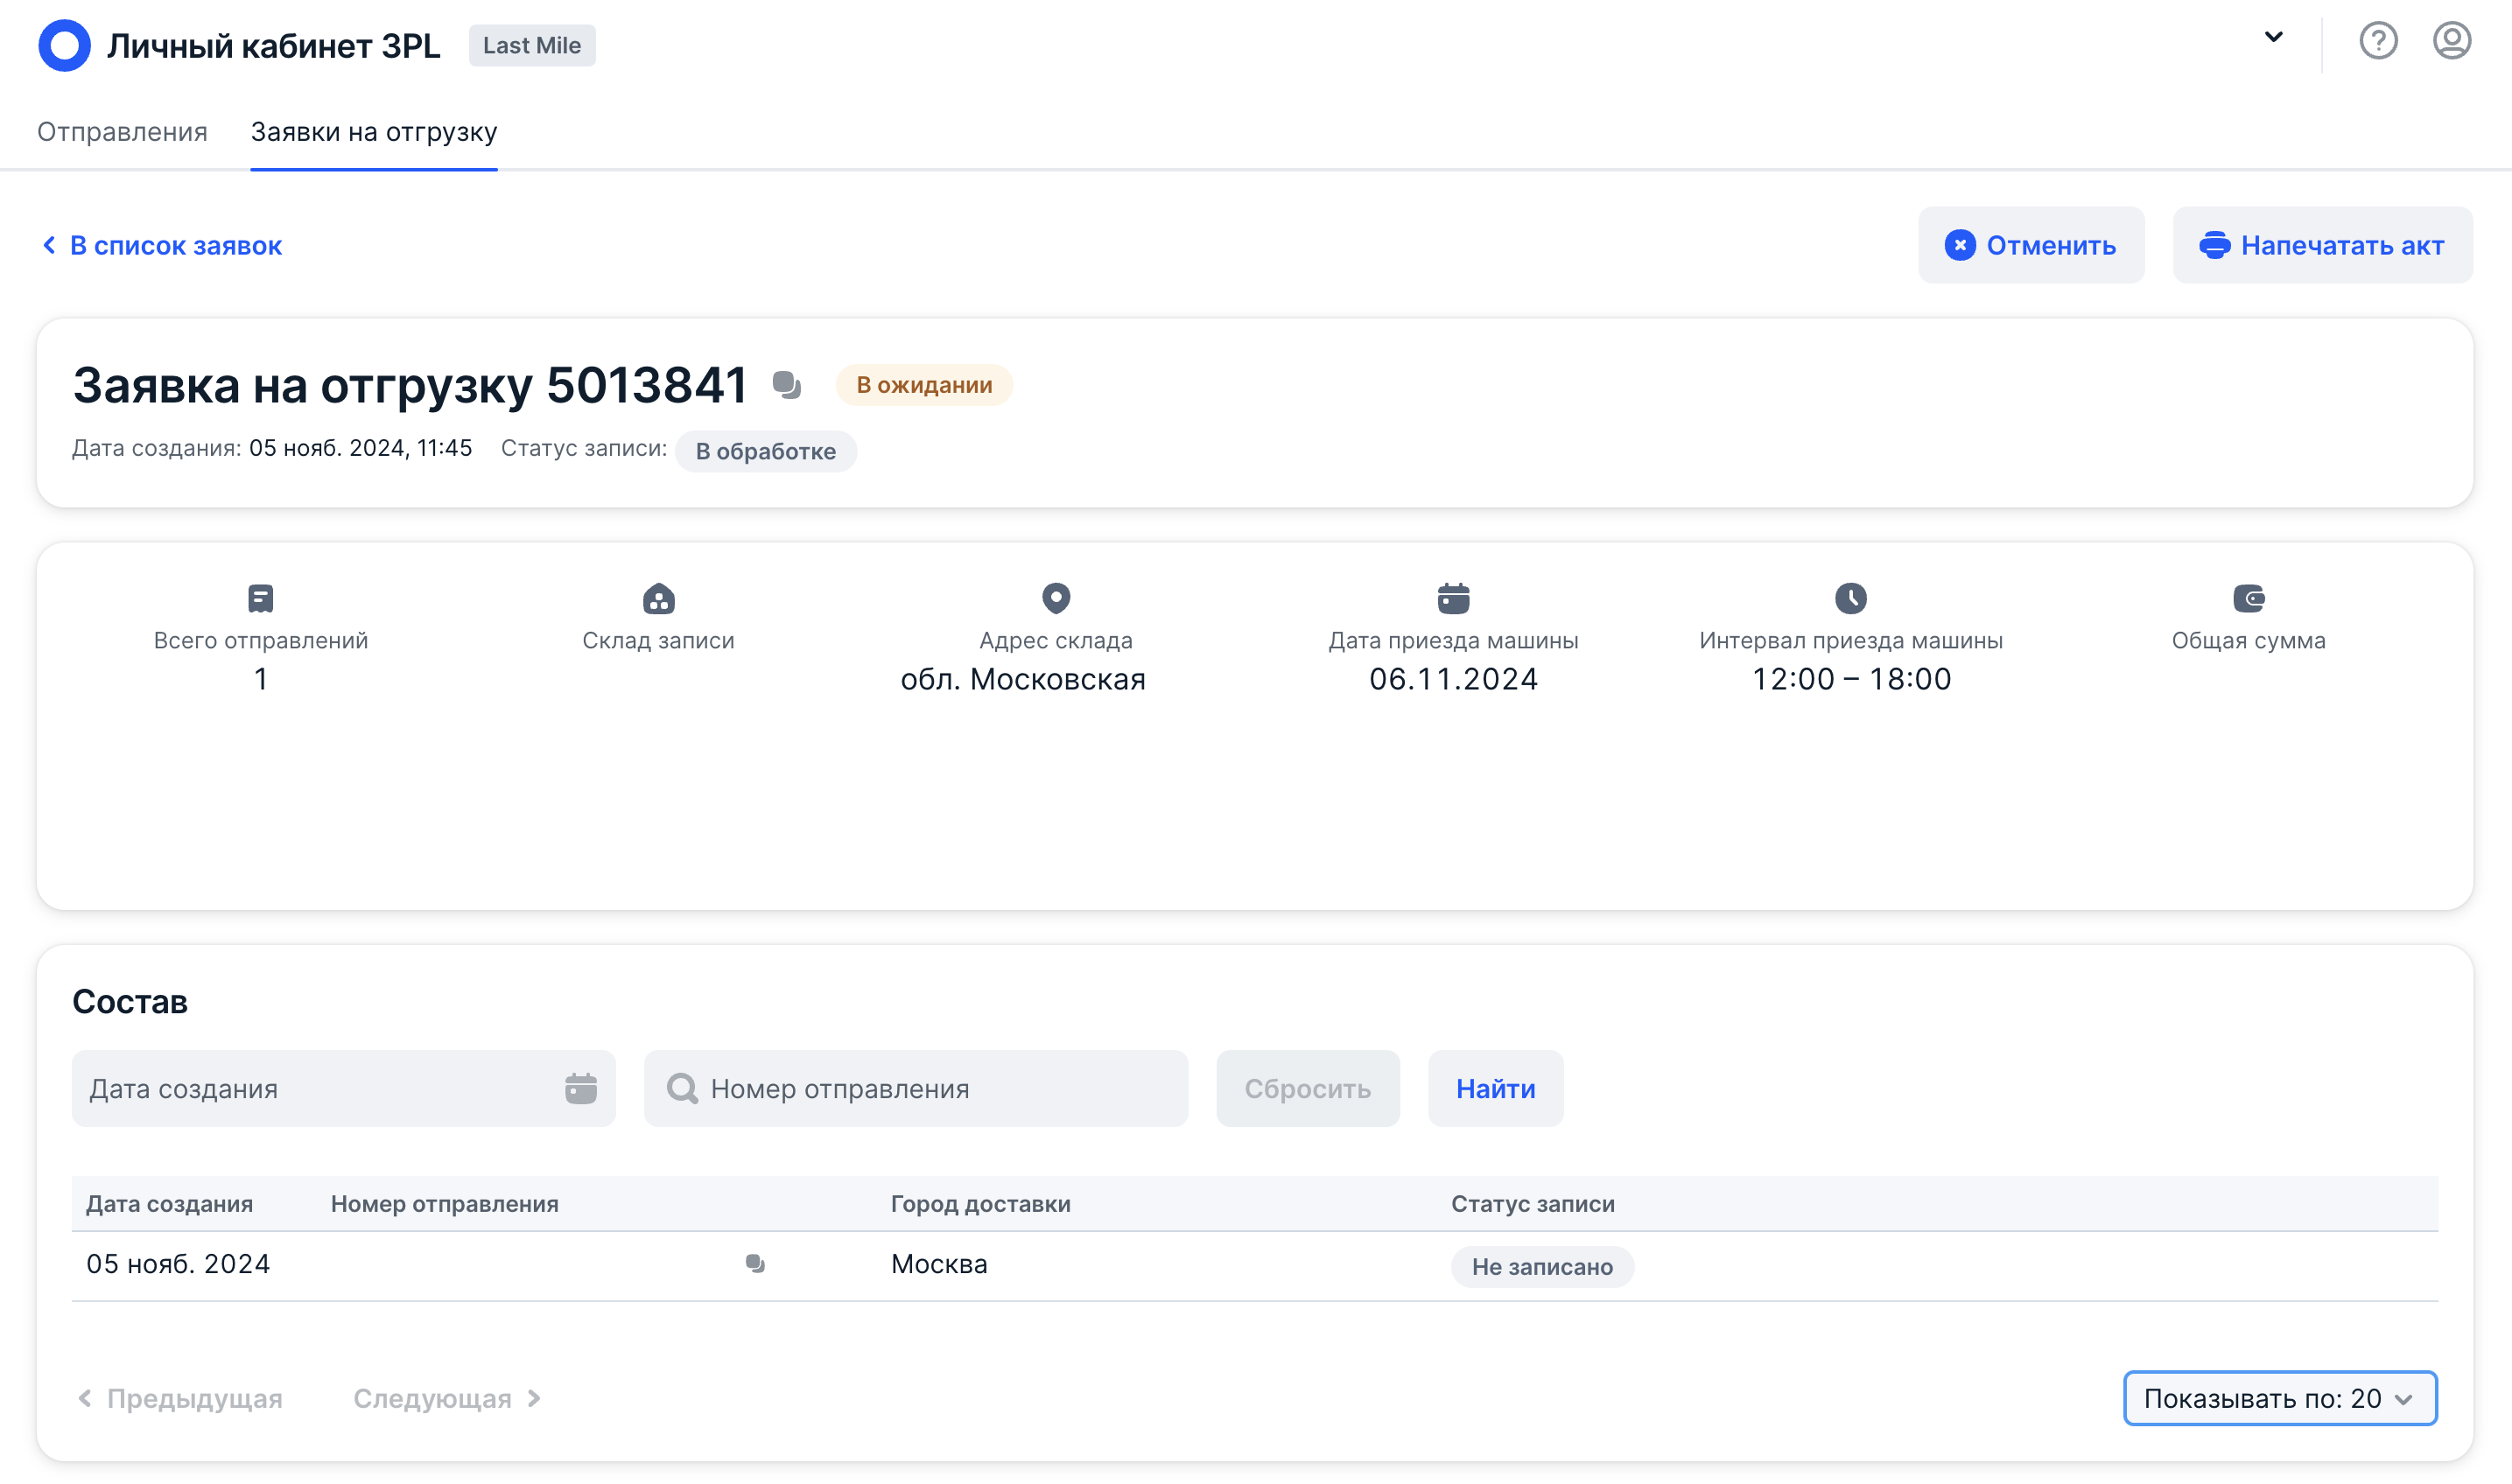
Task: Click the 06.11.2024 arrival date value
Action: (x=1453, y=679)
